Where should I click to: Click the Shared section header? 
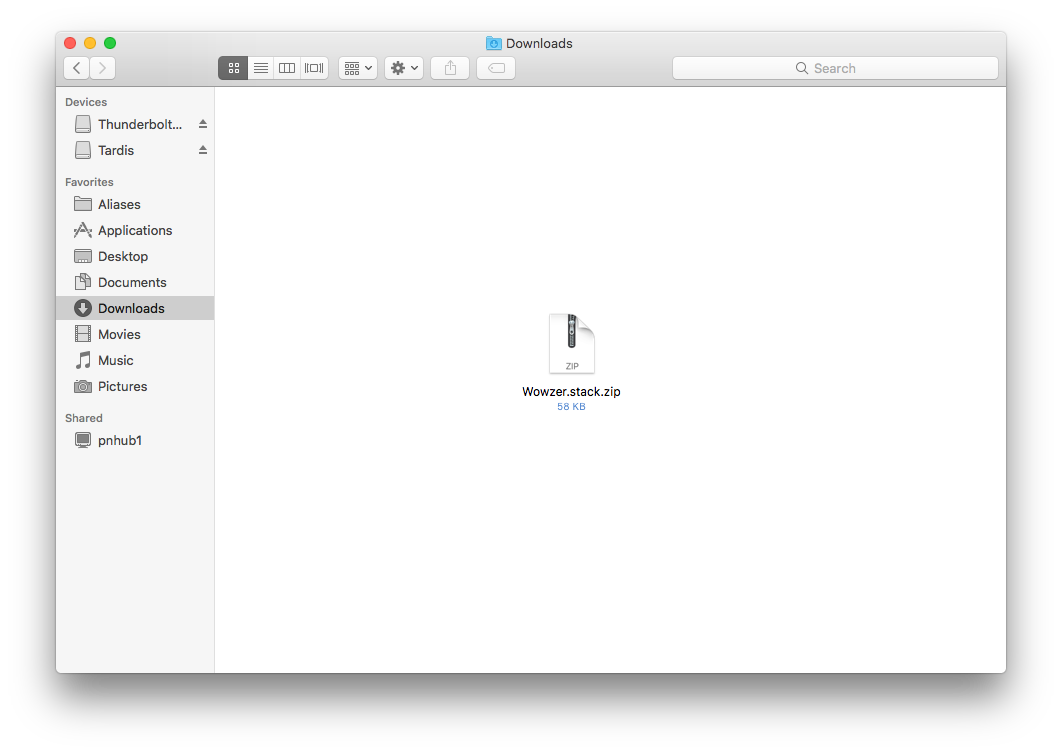tap(84, 418)
